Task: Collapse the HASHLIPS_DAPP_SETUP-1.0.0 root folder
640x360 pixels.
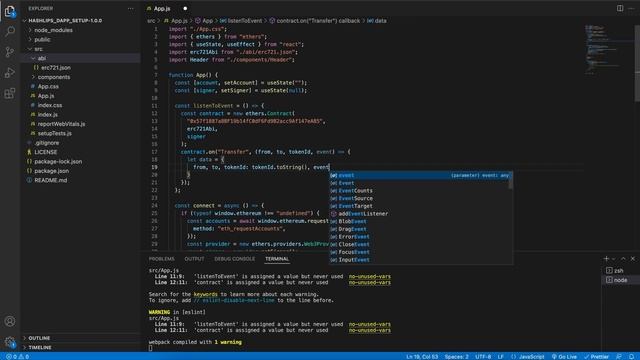Action: click(x=65, y=20)
